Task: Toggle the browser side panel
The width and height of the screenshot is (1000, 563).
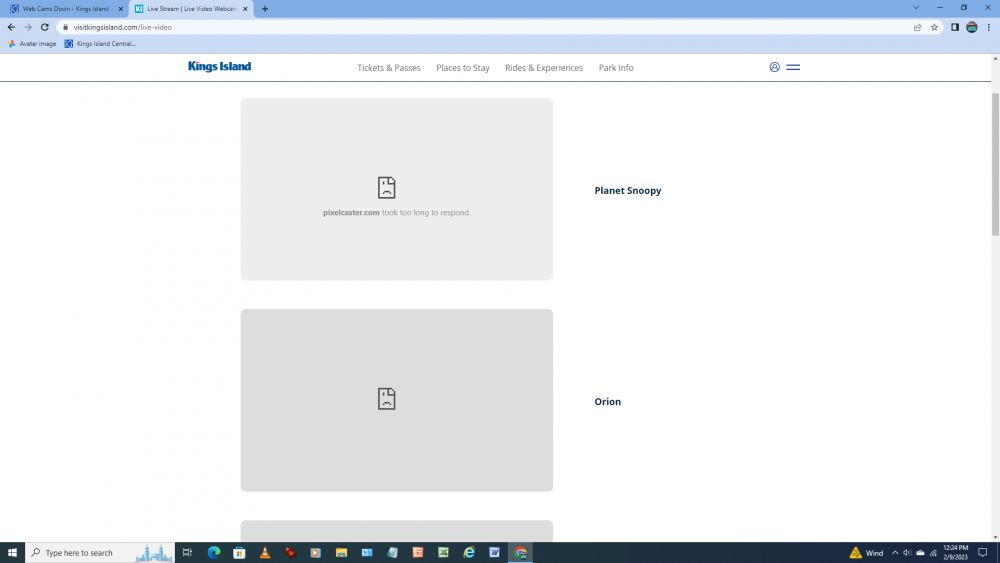Action: coord(954,27)
